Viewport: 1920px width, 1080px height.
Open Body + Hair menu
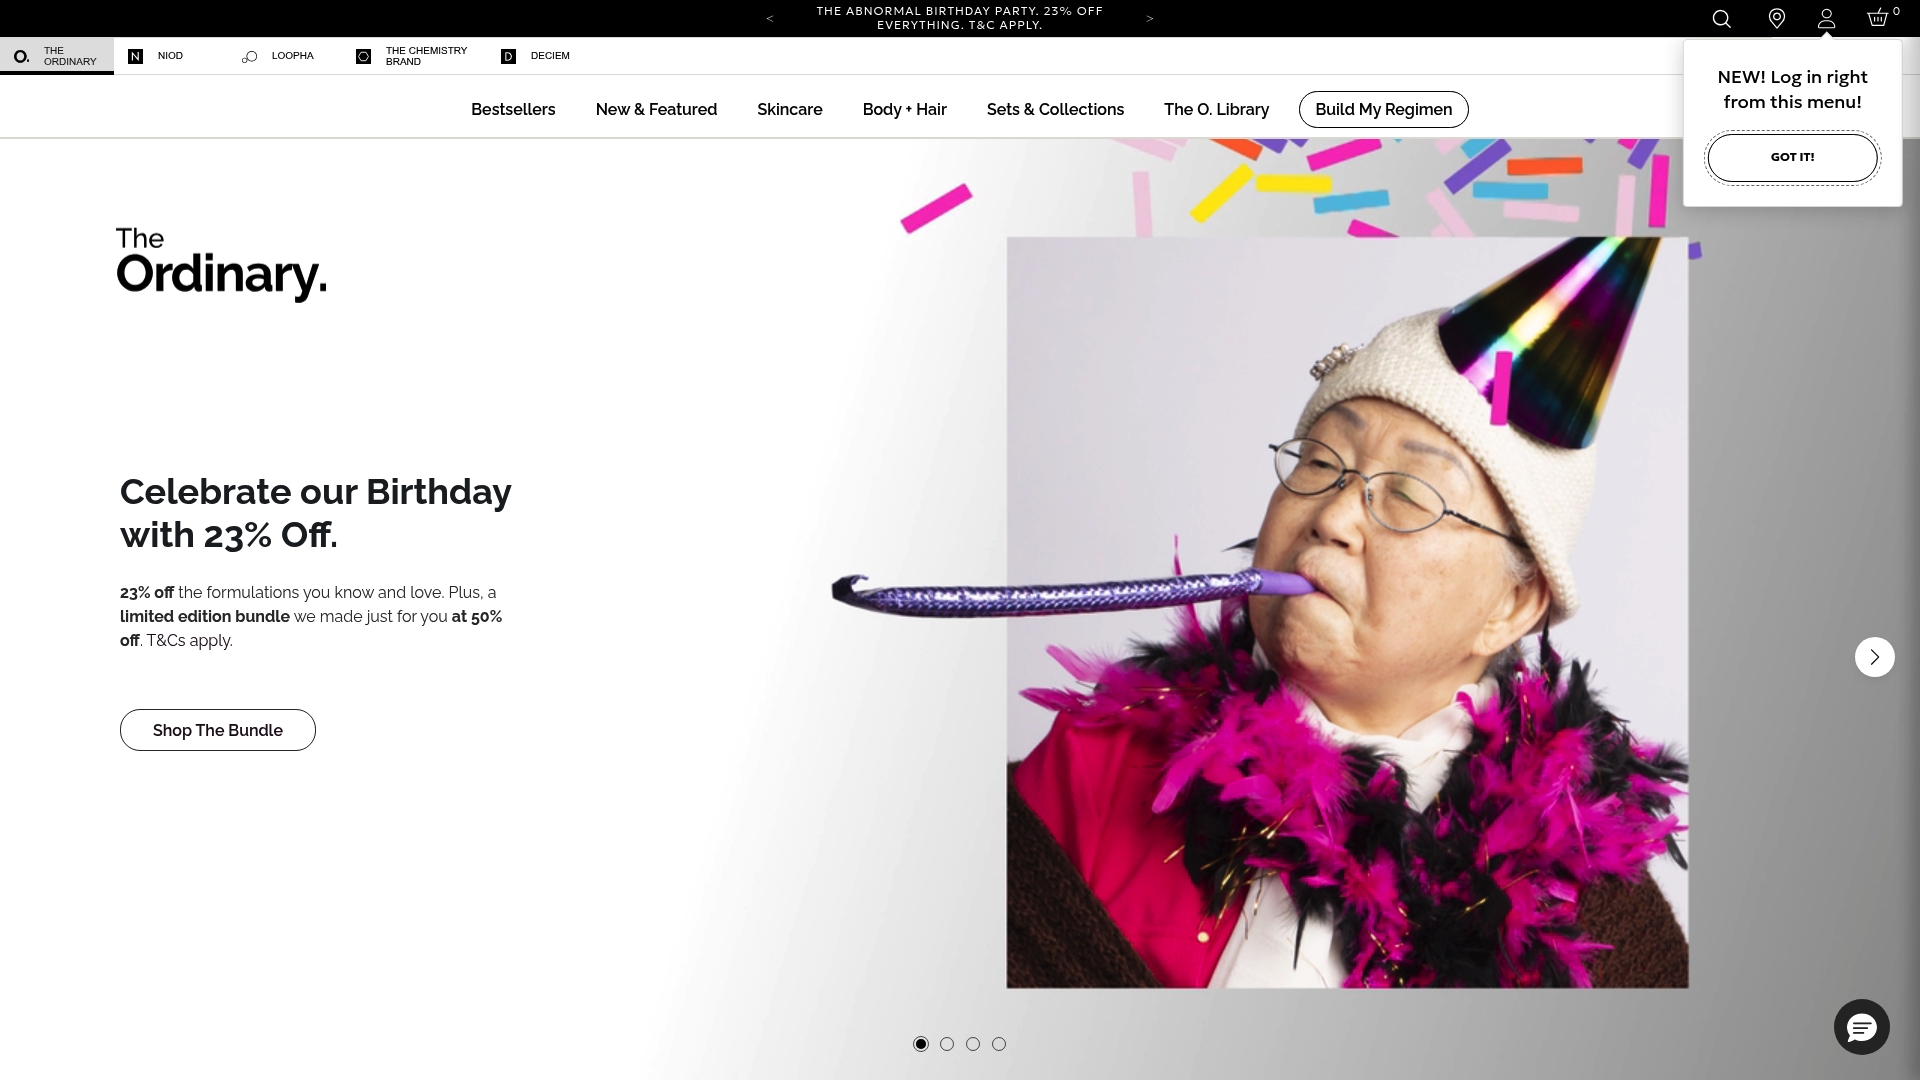pyautogui.click(x=904, y=109)
